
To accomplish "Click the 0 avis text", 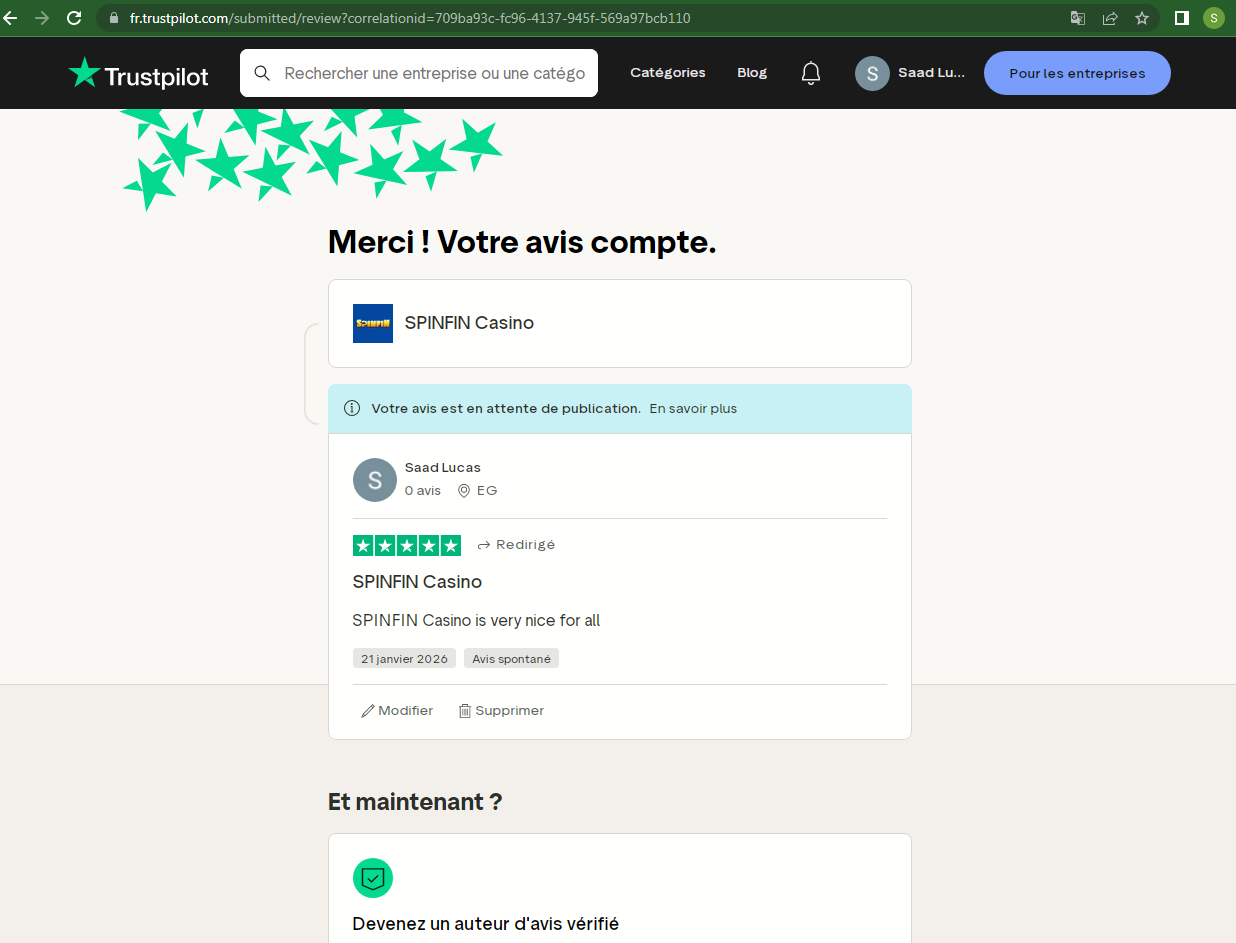I will (x=423, y=490).
